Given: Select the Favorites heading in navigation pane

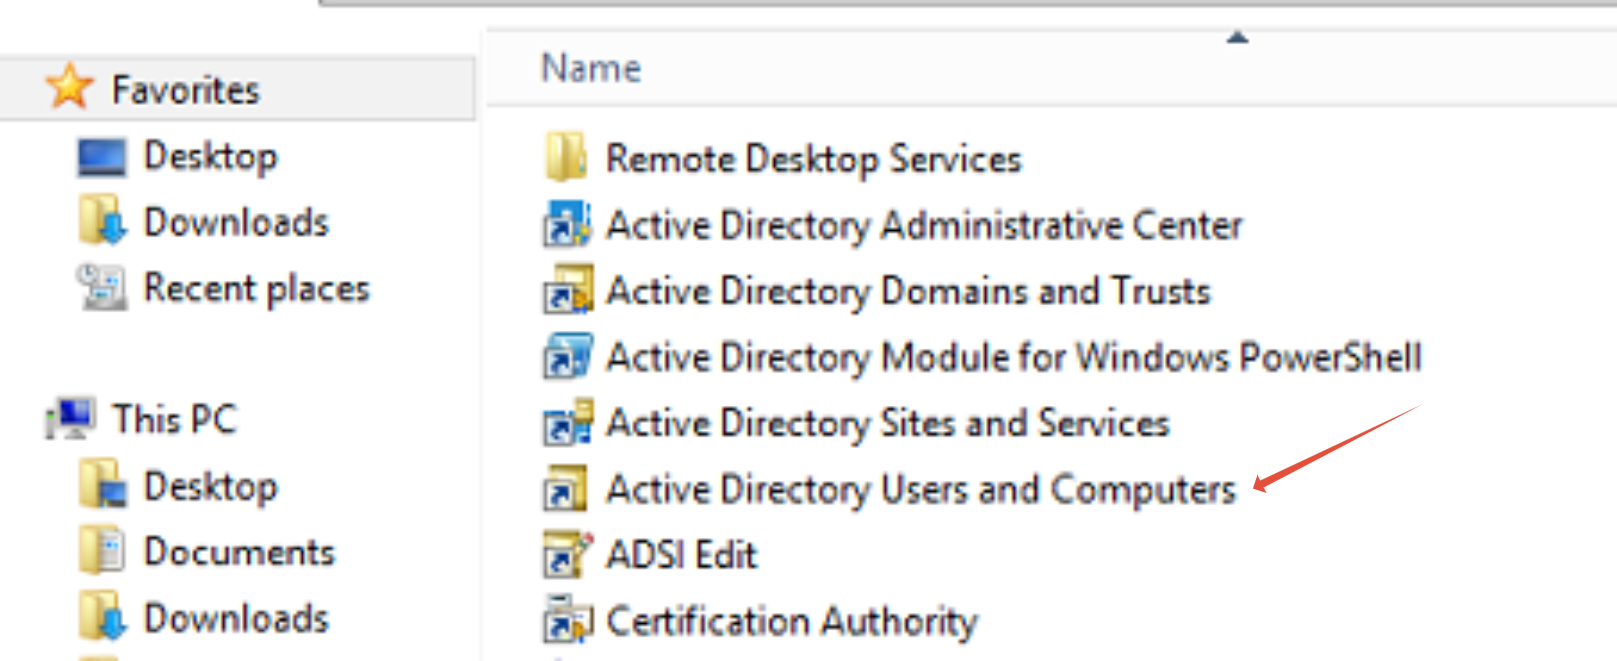Looking at the screenshot, I should click(x=186, y=90).
